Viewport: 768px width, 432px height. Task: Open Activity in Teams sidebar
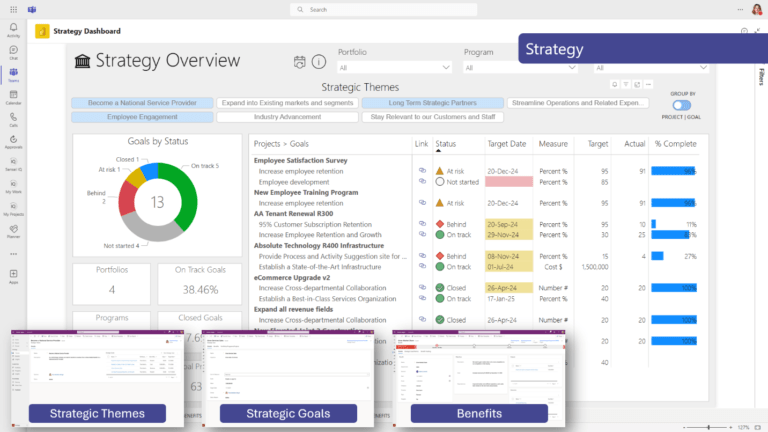pos(13,30)
